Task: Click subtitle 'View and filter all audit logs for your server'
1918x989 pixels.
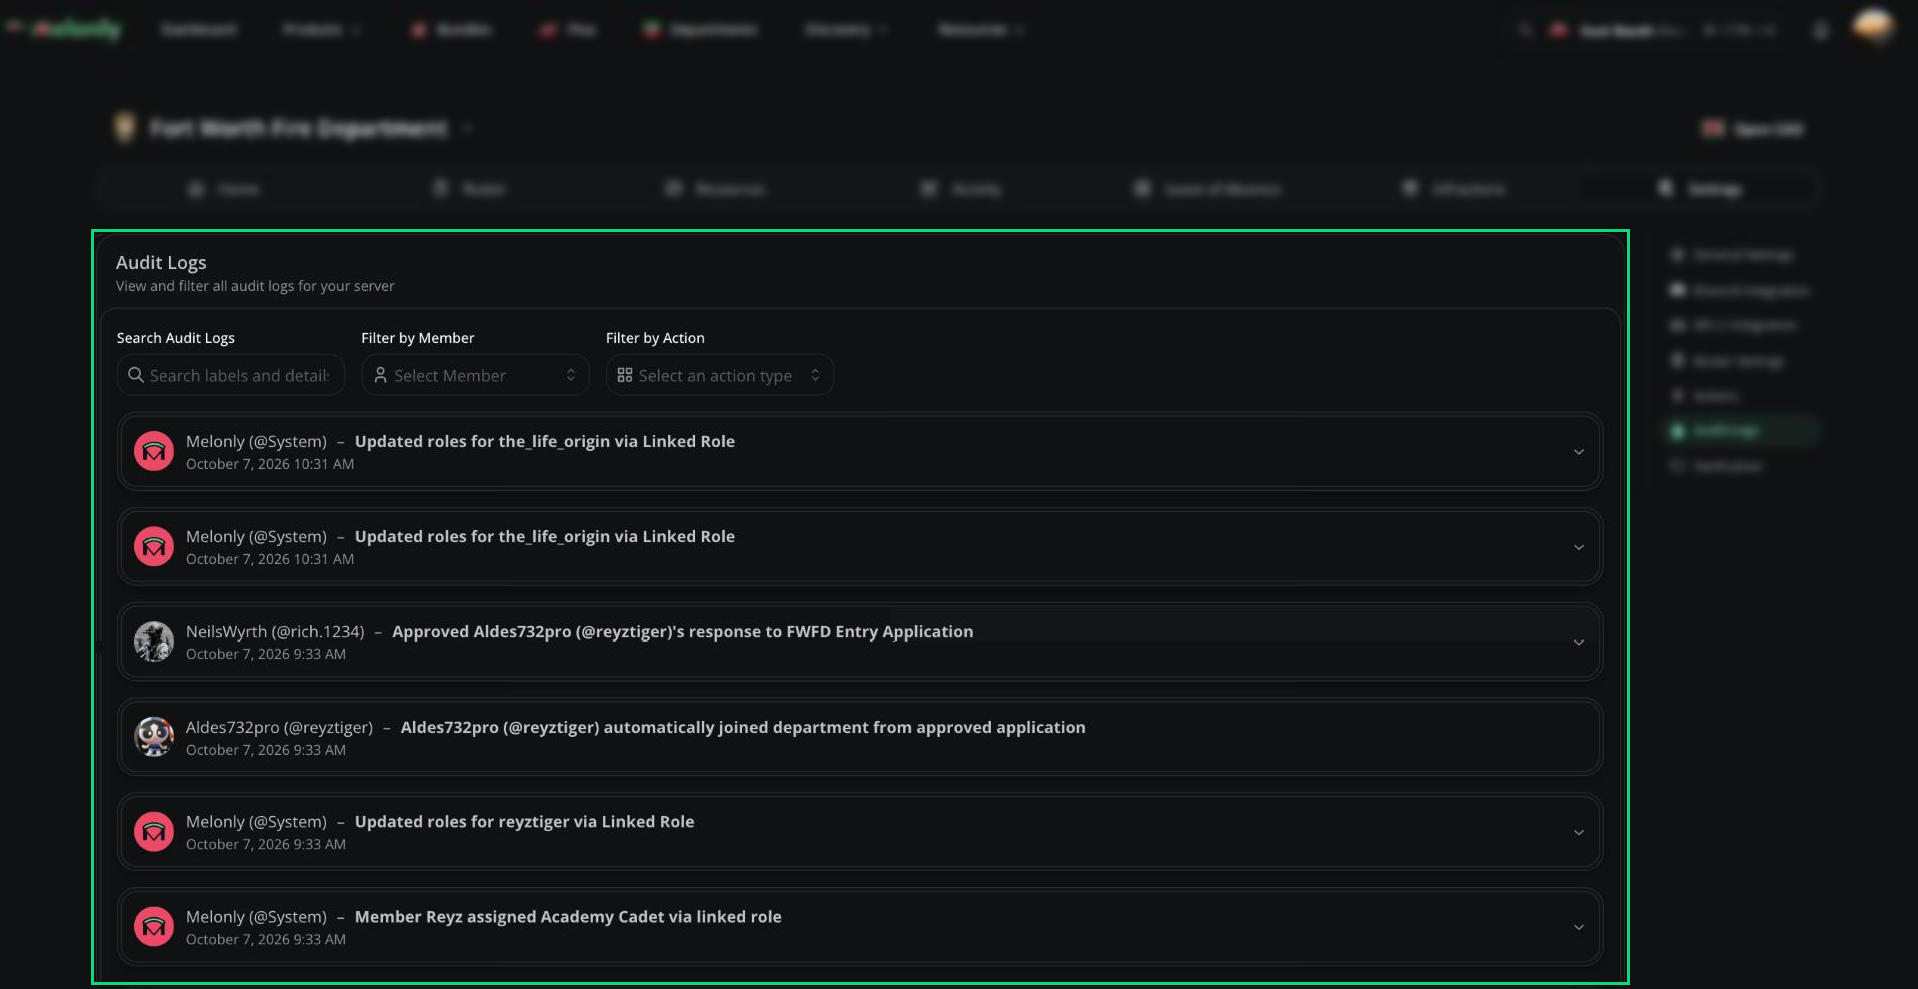Action: (x=255, y=286)
